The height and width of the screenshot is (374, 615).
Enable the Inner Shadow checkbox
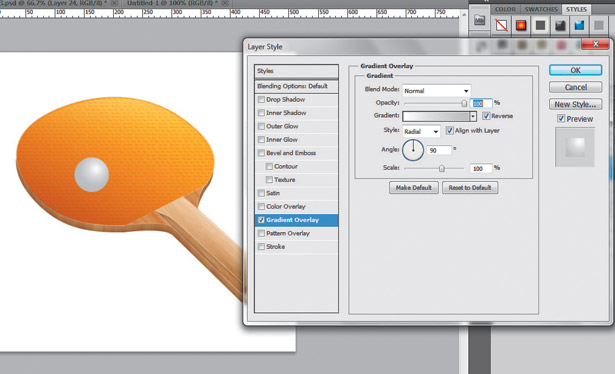(x=261, y=113)
